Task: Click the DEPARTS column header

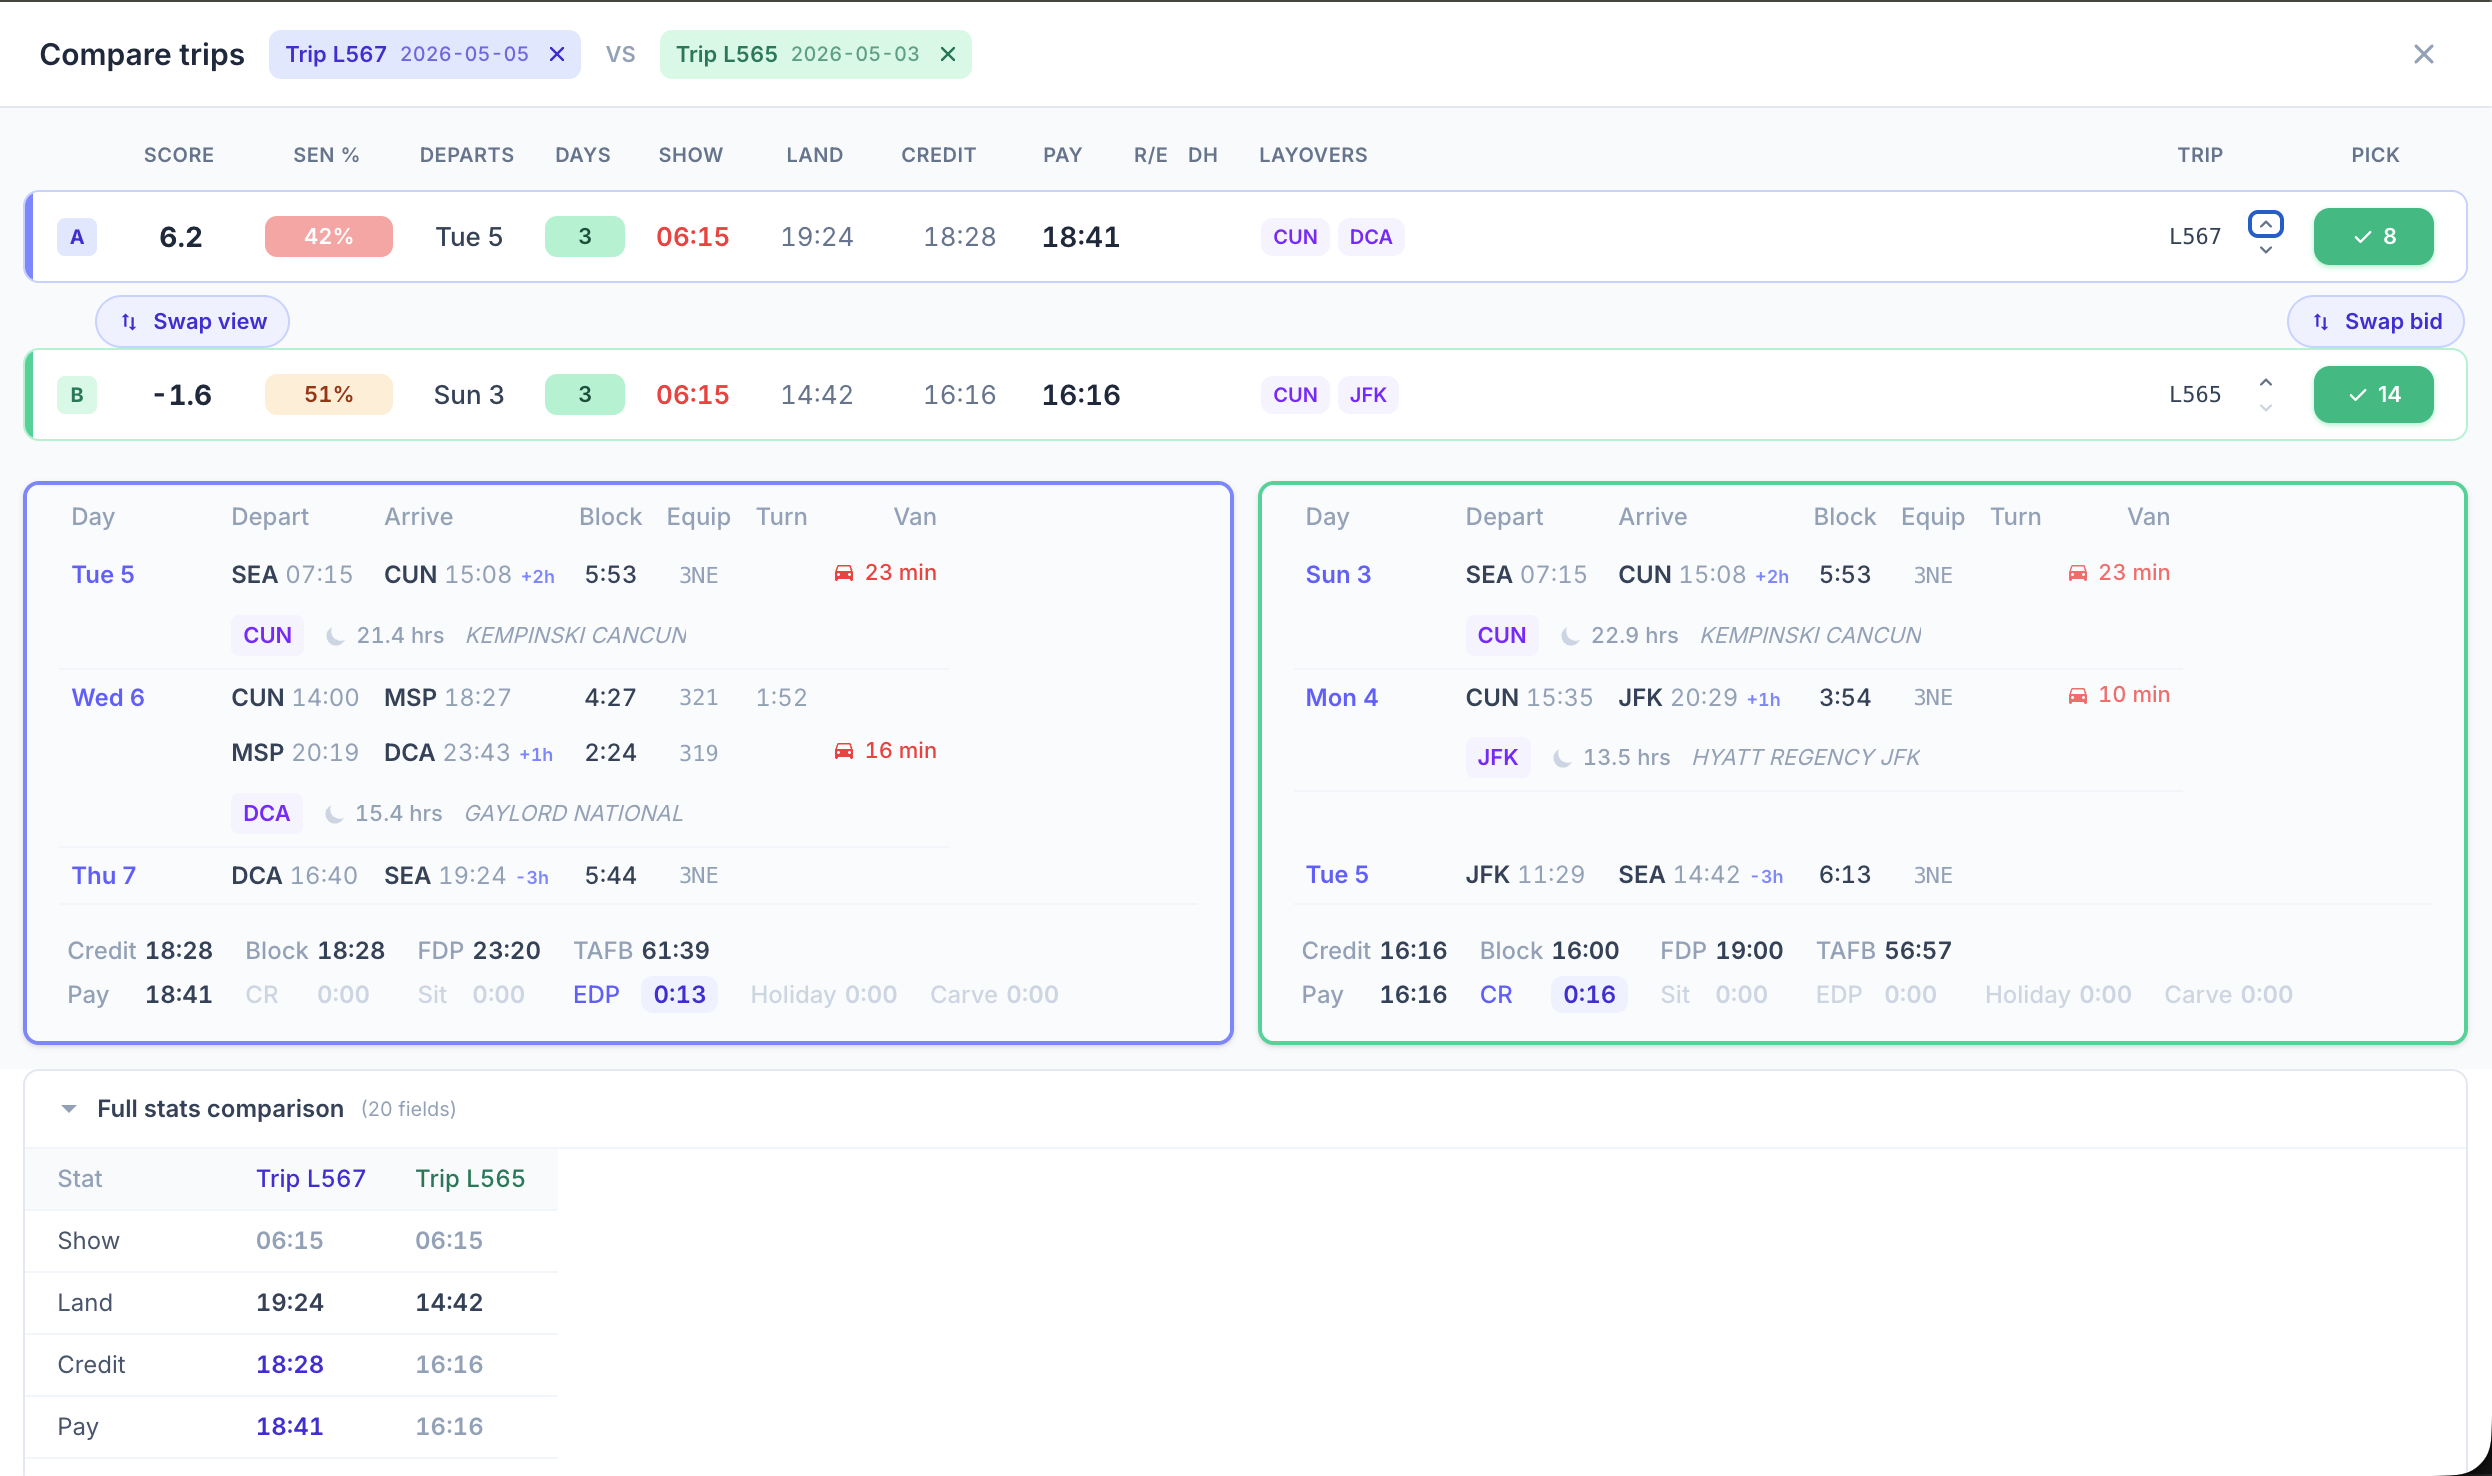Action: [467, 155]
